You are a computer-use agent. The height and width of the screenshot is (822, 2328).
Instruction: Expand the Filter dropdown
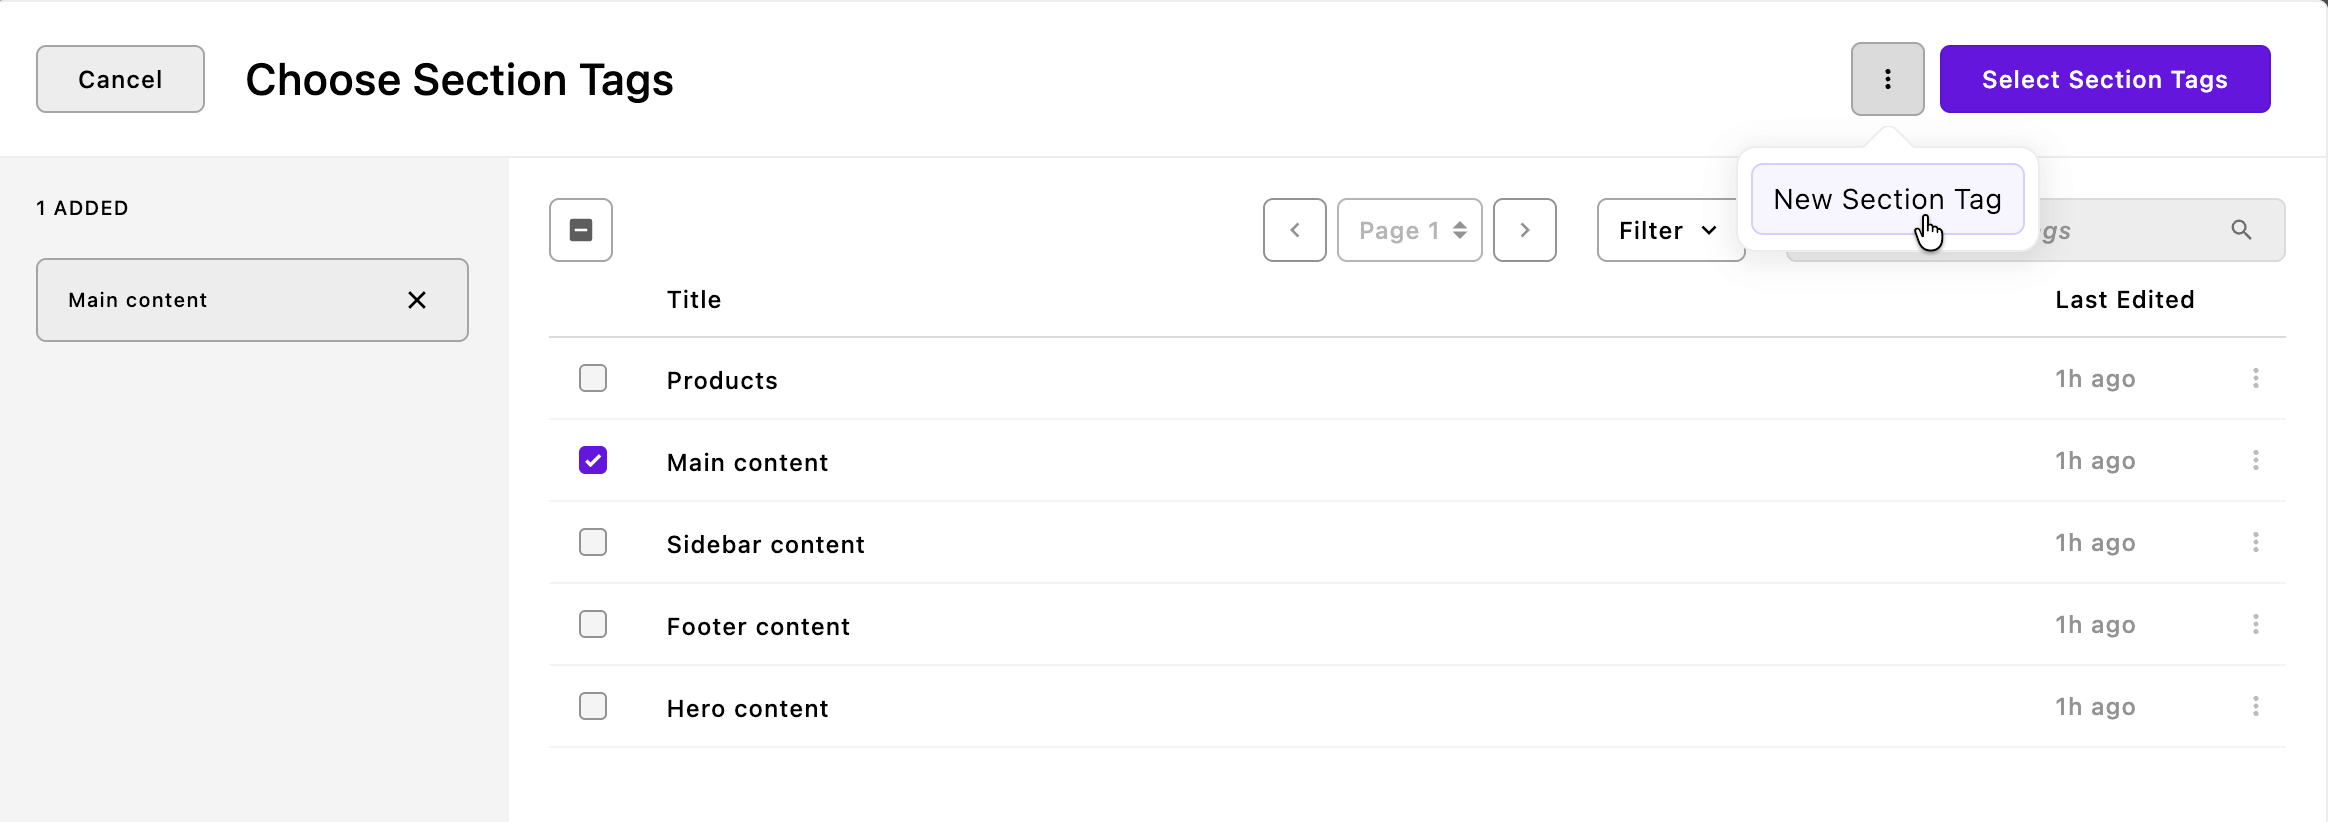coord(1668,230)
